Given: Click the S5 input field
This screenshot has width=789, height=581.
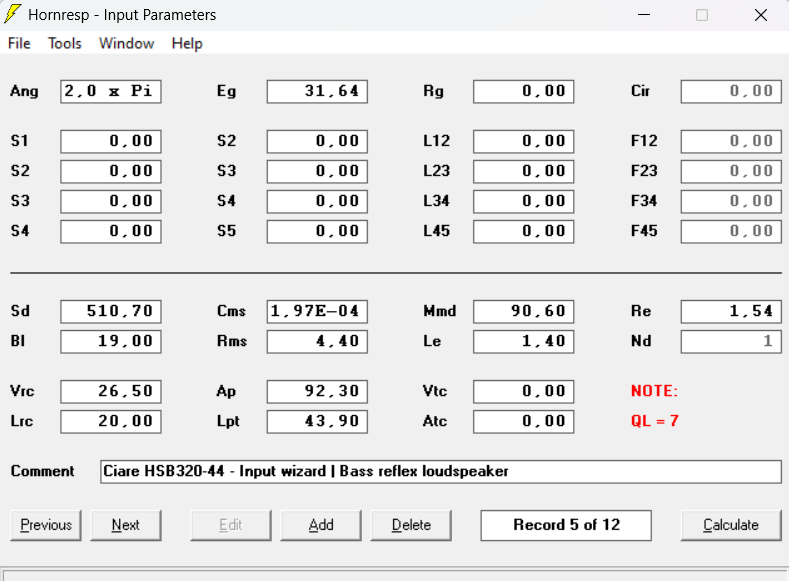Looking at the screenshot, I should 317,231.
